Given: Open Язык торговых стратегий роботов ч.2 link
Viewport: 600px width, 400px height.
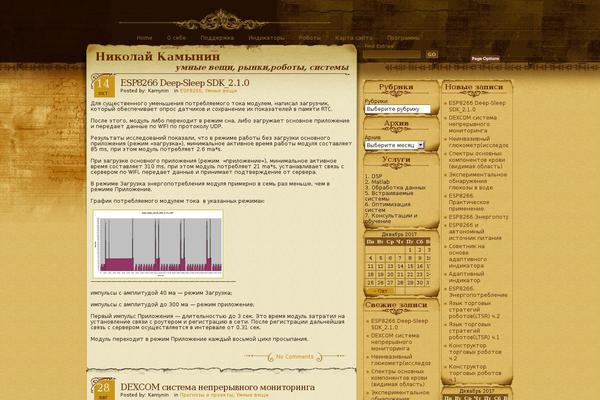Looking at the screenshot, I should [474, 310].
